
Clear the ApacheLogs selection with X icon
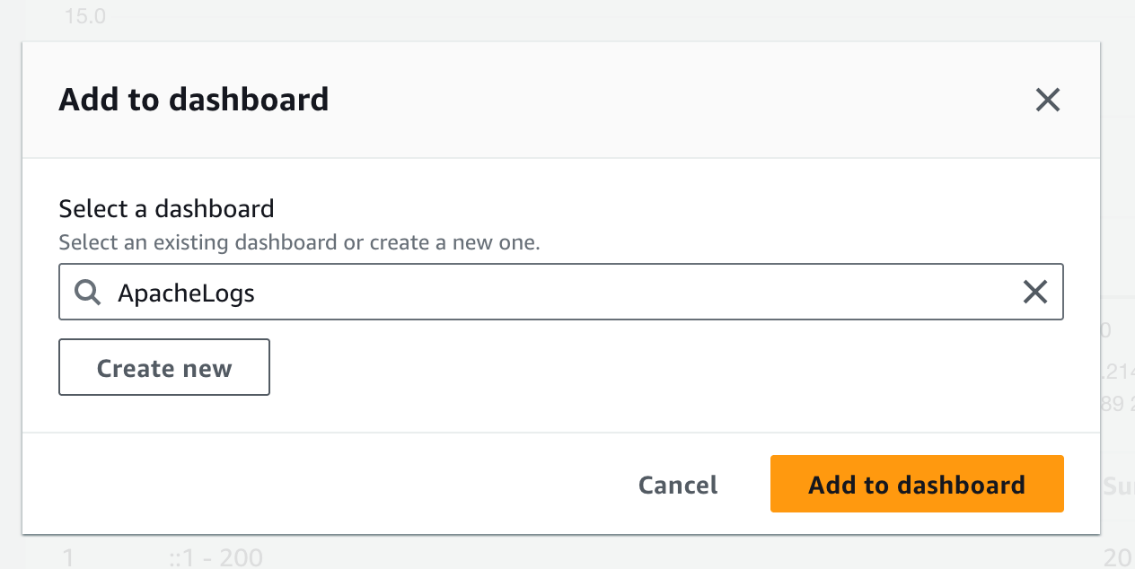(x=1035, y=292)
